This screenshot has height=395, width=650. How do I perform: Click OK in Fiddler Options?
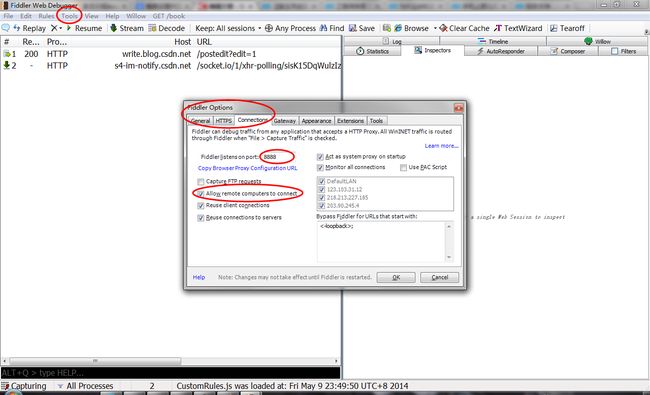click(x=396, y=277)
